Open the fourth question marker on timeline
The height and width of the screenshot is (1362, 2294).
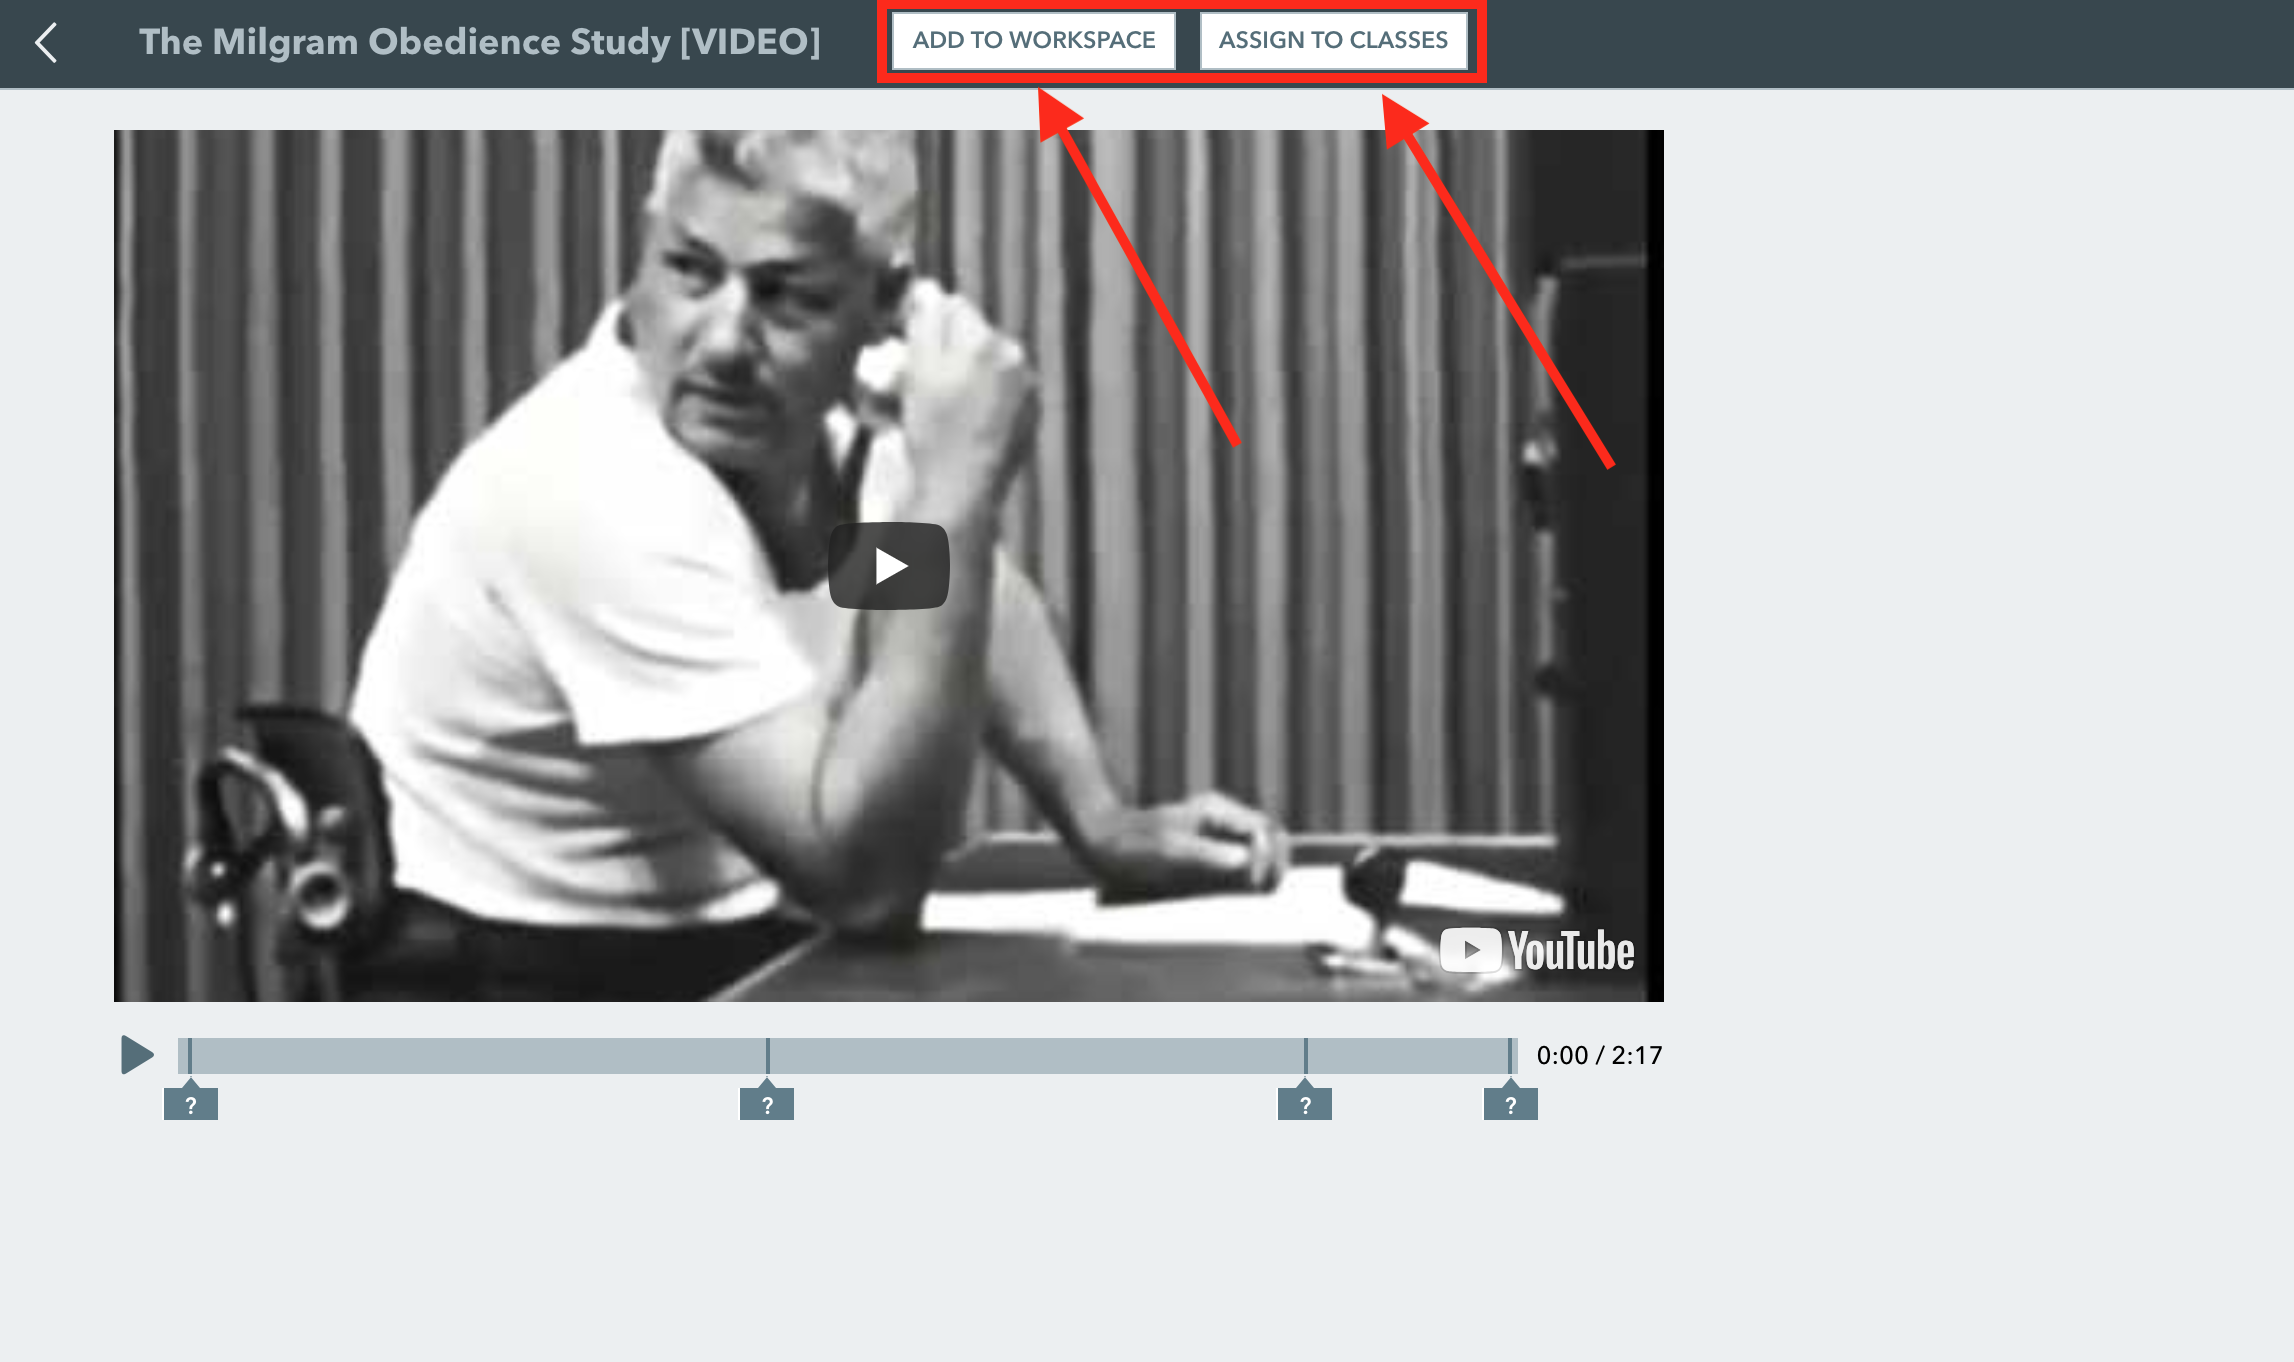1510,1103
